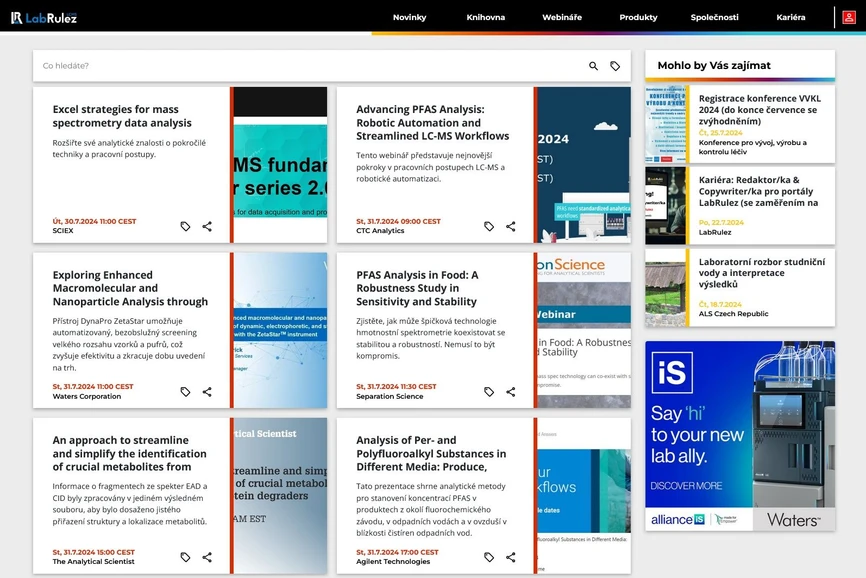Open 'PFAS Analysis in Food' webinar title
866x578 pixels.
[417, 288]
